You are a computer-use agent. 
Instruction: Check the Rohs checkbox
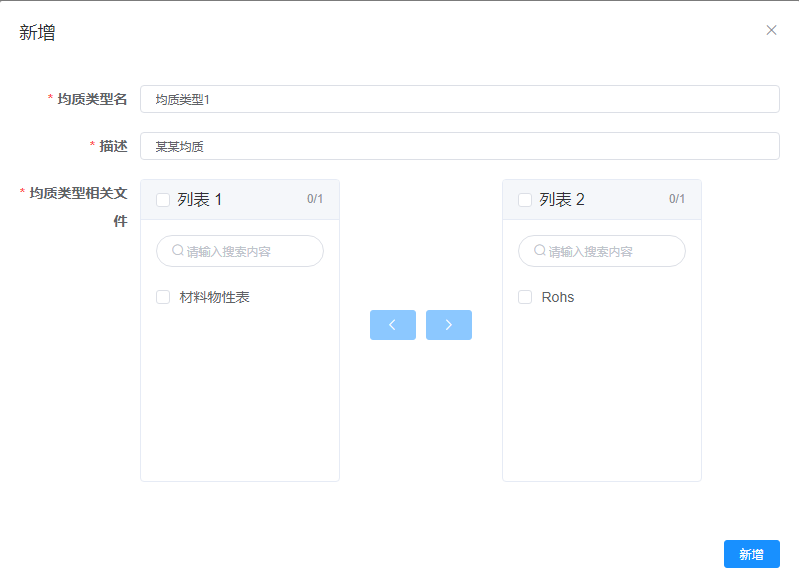click(525, 297)
